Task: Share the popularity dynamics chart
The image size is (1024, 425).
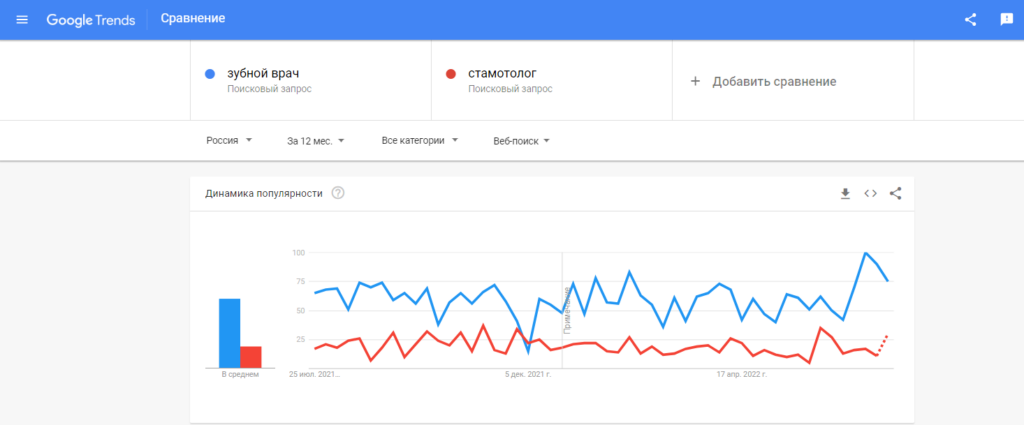Action: 895,193
